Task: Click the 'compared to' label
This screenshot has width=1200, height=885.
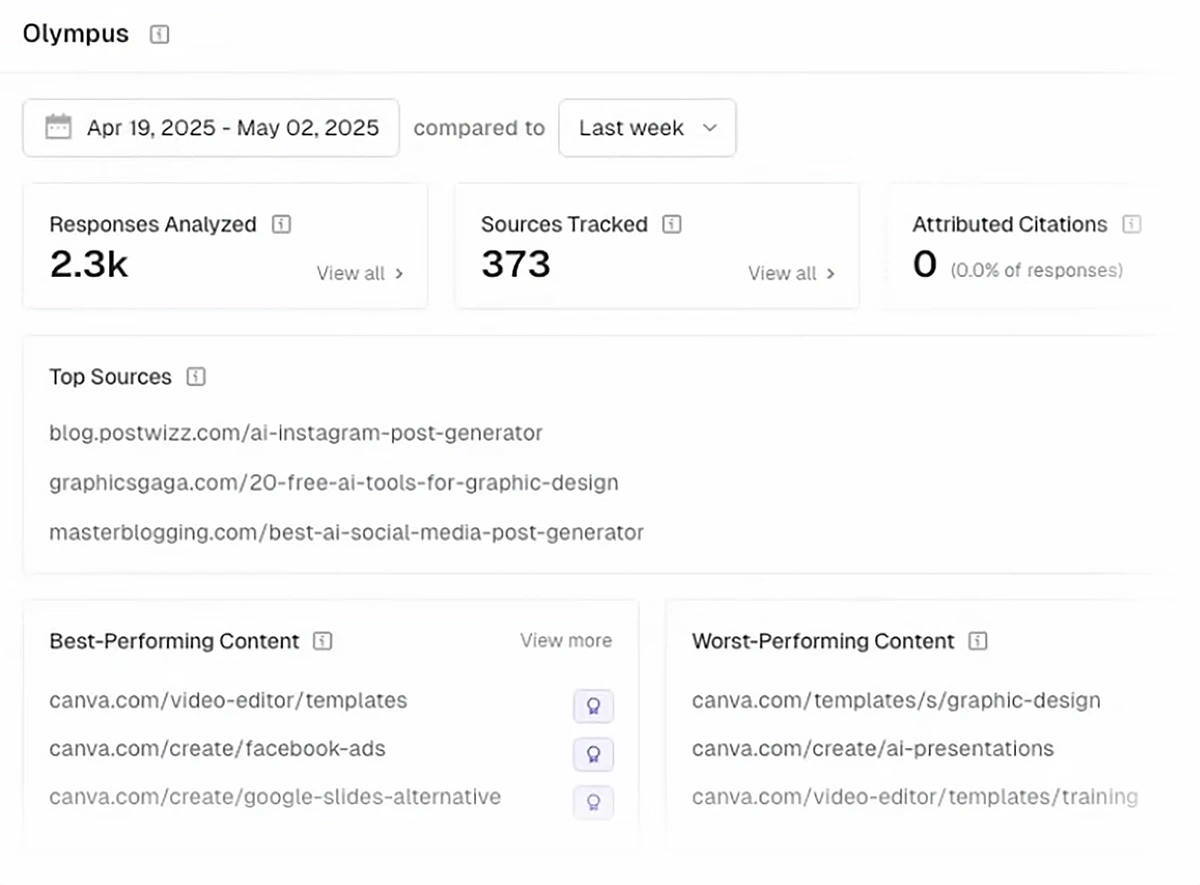Action: pyautogui.click(x=479, y=128)
